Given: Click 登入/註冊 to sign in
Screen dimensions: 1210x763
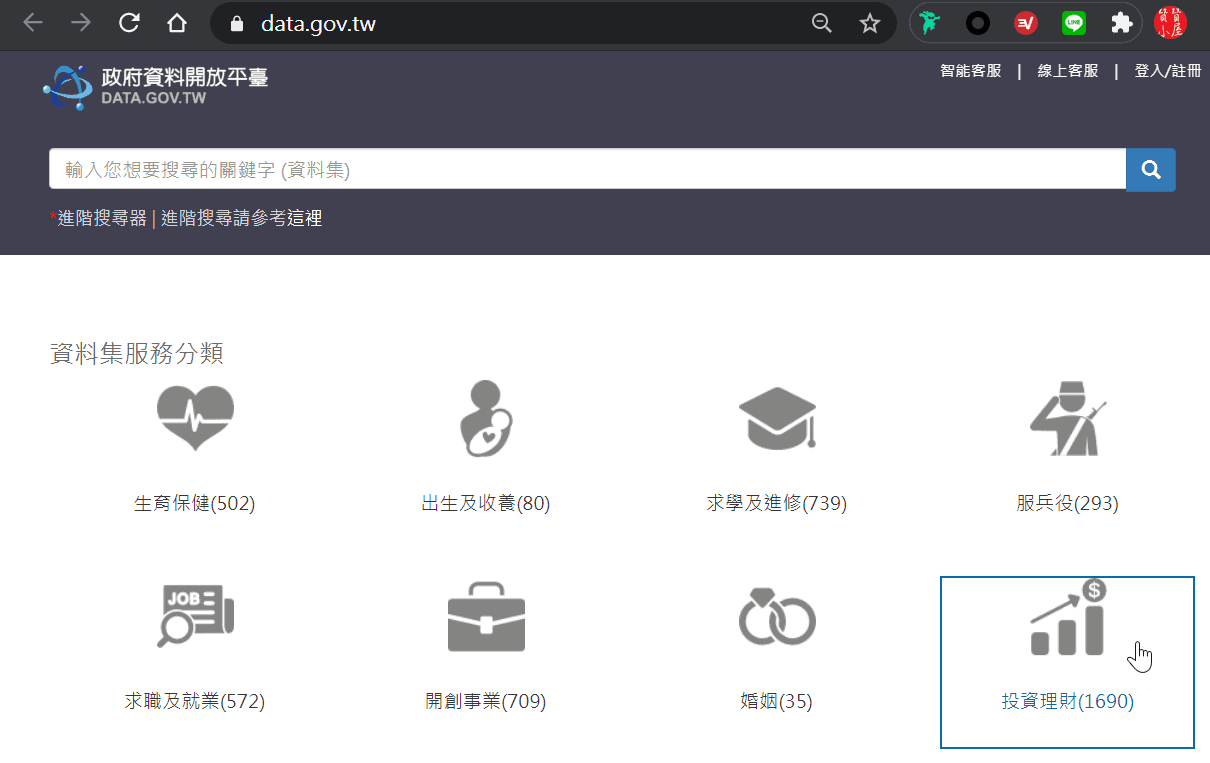Looking at the screenshot, I should coord(1167,71).
